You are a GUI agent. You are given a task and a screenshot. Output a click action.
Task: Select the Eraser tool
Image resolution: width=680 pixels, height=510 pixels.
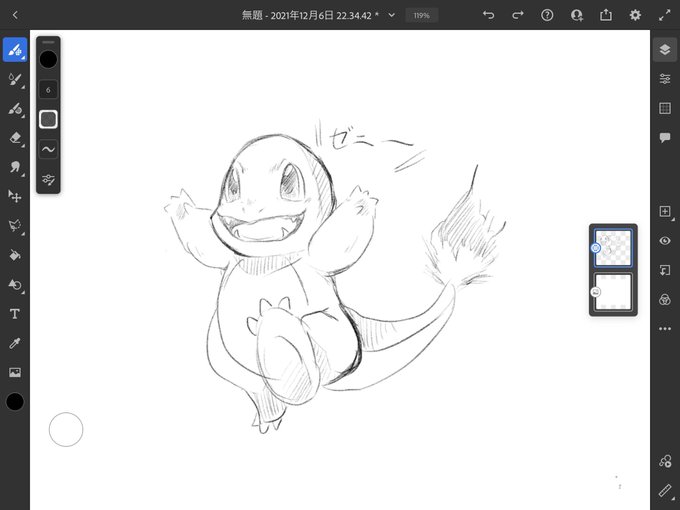coord(15,138)
